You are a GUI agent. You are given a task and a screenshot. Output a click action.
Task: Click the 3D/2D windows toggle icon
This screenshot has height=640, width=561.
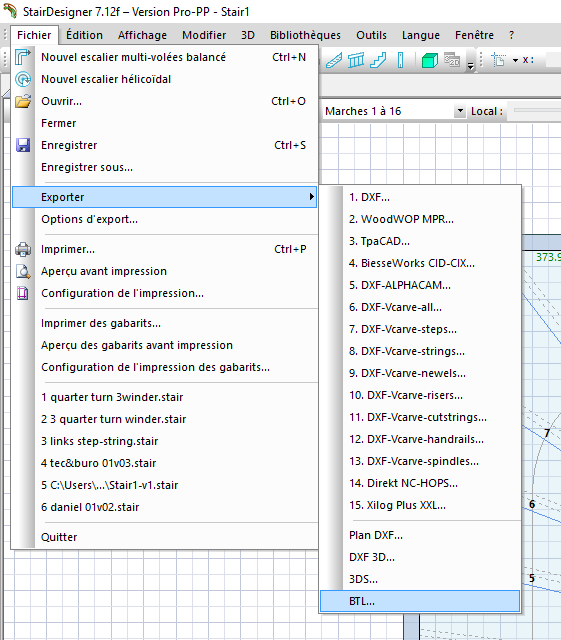(x=452, y=60)
